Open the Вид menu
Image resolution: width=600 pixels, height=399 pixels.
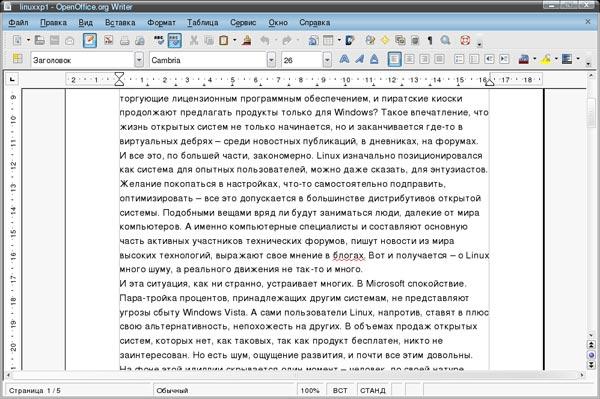click(x=86, y=23)
